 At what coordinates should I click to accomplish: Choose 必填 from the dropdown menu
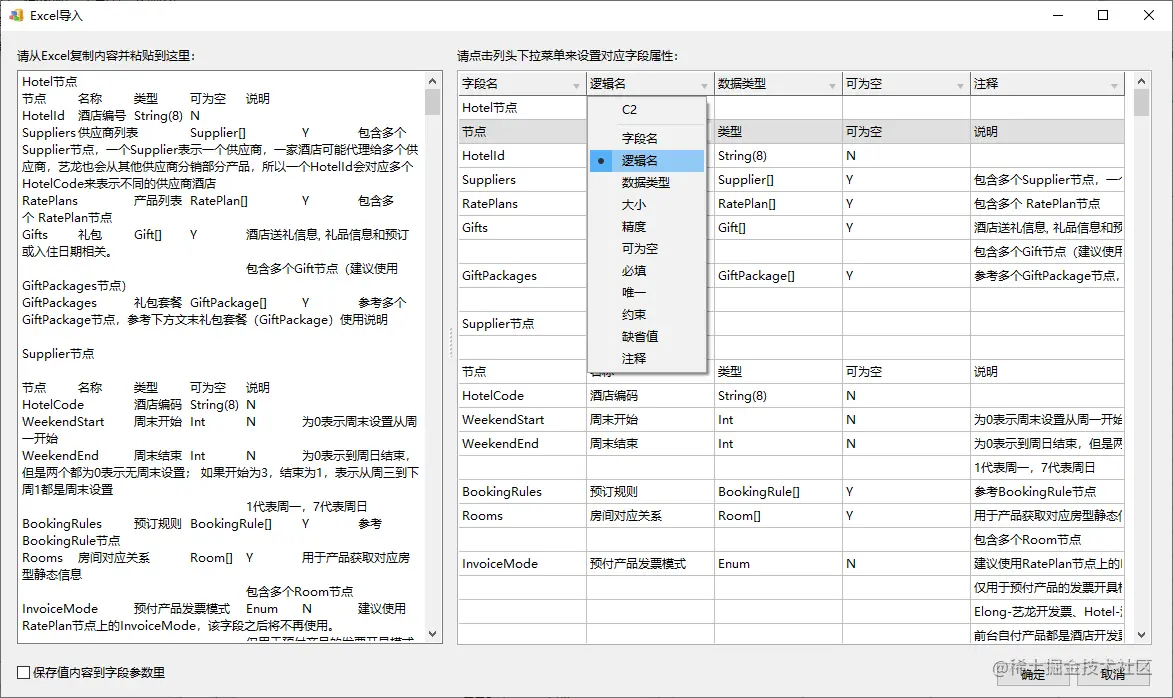point(647,271)
